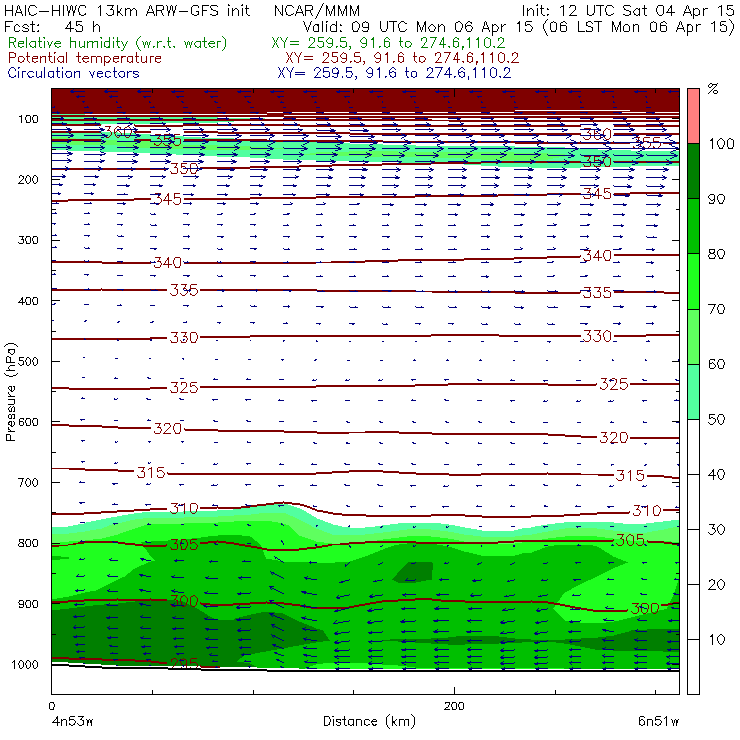740x740 pixels.
Task: Click the "Init: 12 UTC Sat 04 Apr 15" text
Action: [x=628, y=10]
